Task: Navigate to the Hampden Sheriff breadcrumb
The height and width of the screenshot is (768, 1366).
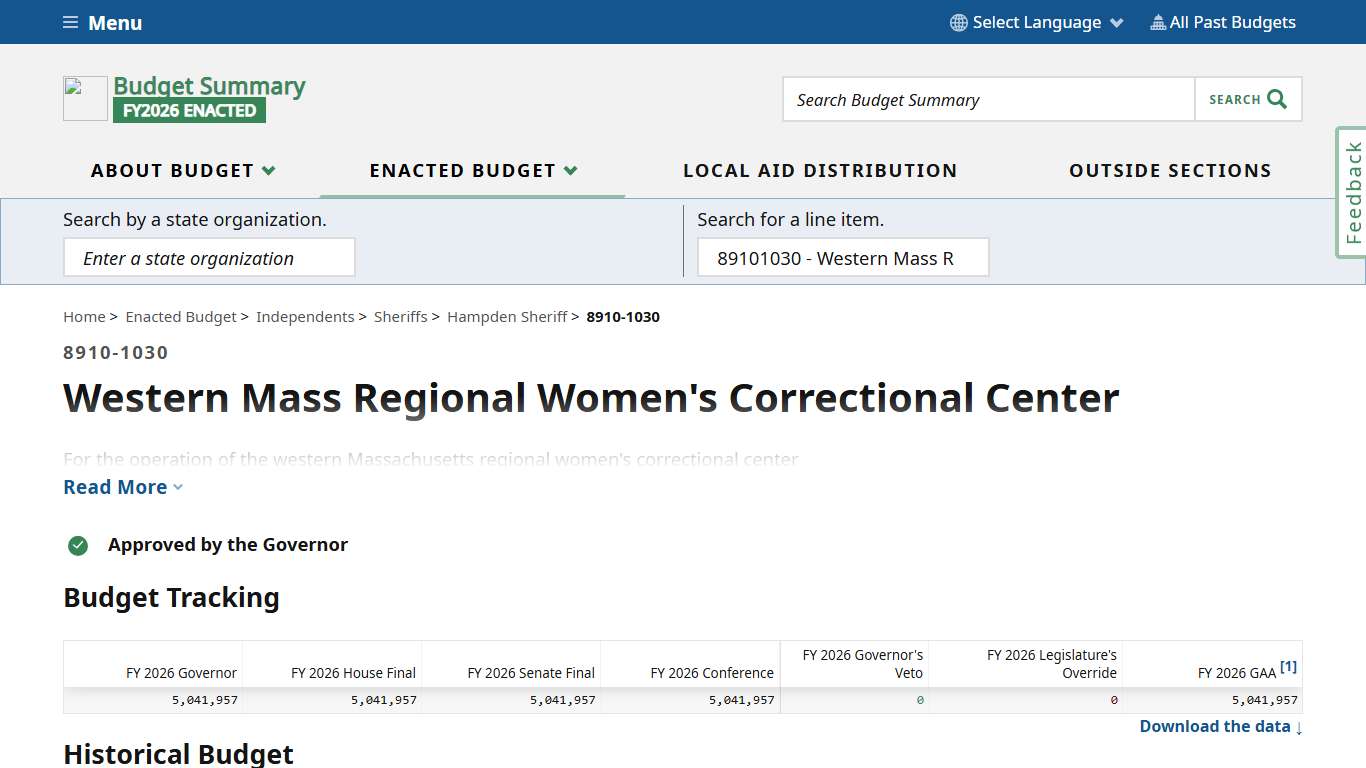Action: click(507, 316)
